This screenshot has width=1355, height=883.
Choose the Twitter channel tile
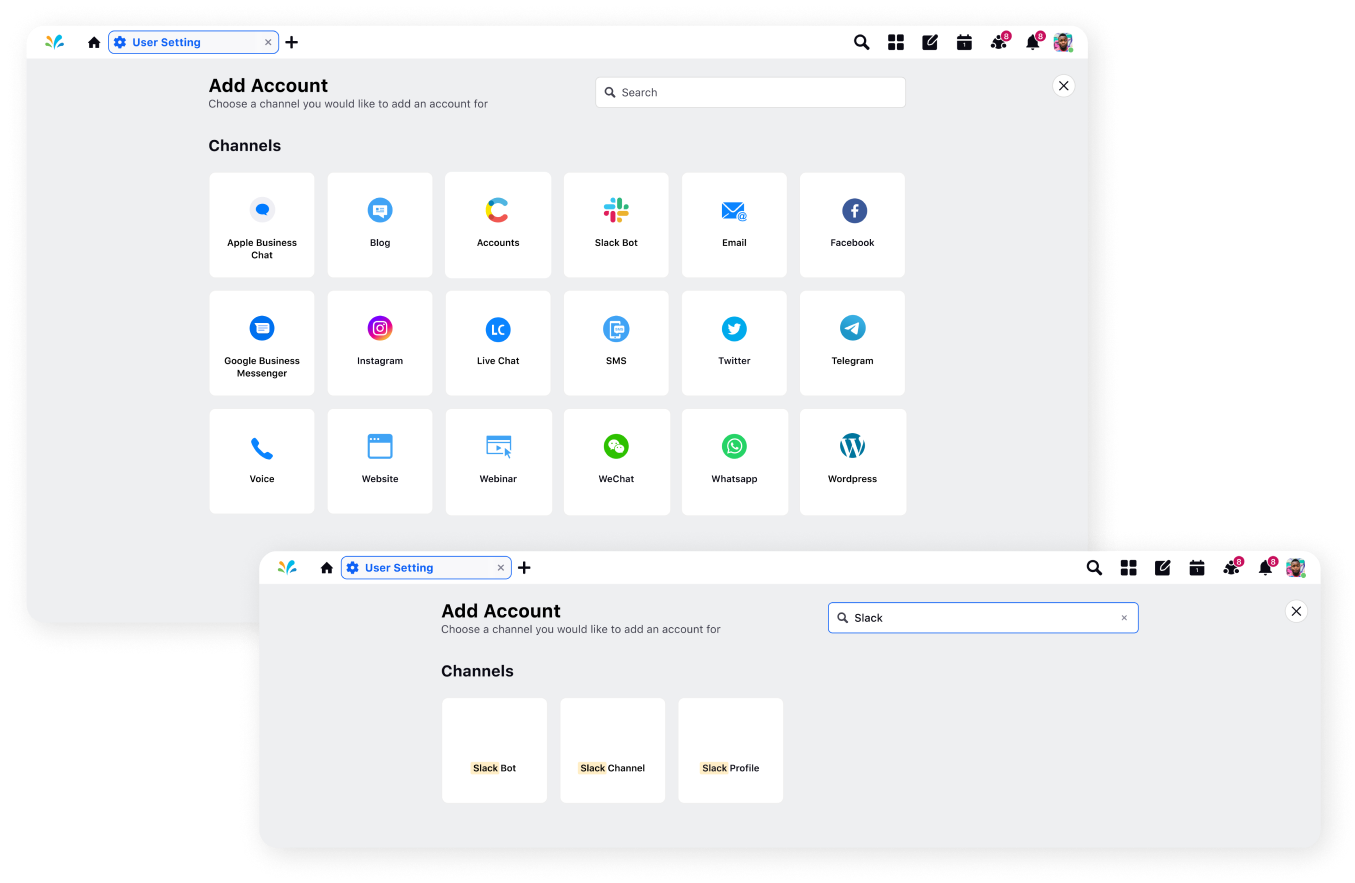point(734,343)
